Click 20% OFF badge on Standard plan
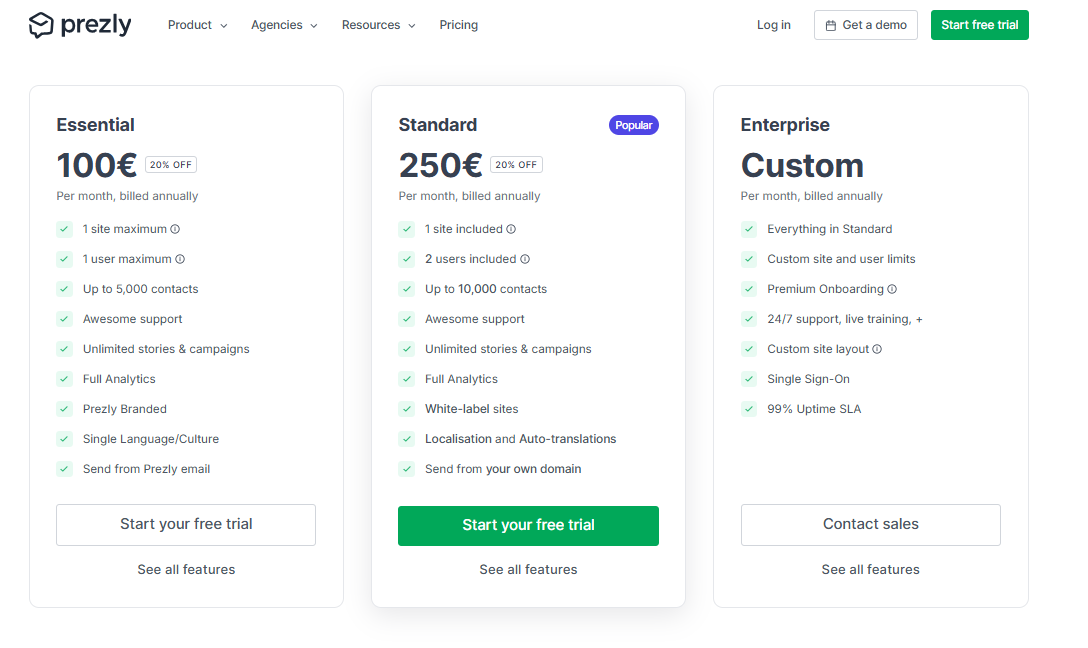This screenshot has height=648, width=1088. tap(516, 164)
